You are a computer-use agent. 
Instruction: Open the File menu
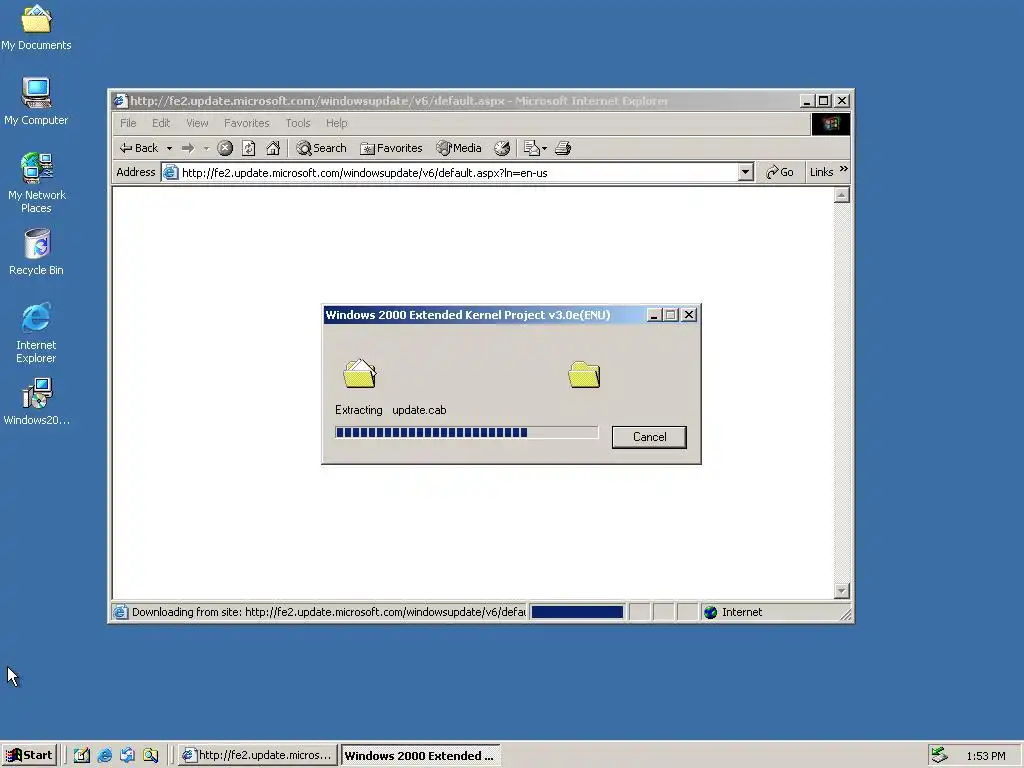point(128,123)
